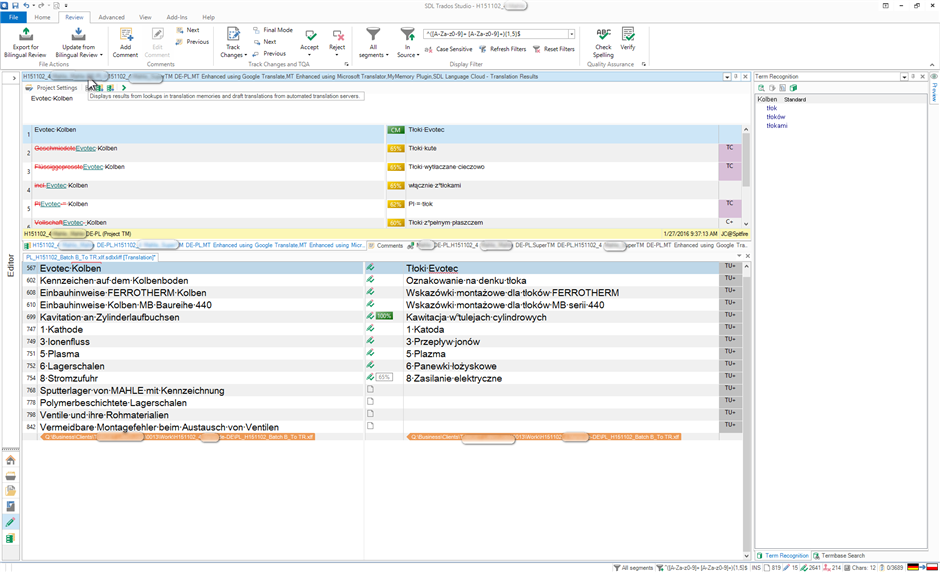The image size is (940, 572).
Task: Switch to the Home ribbon tab
Action: coord(43,17)
